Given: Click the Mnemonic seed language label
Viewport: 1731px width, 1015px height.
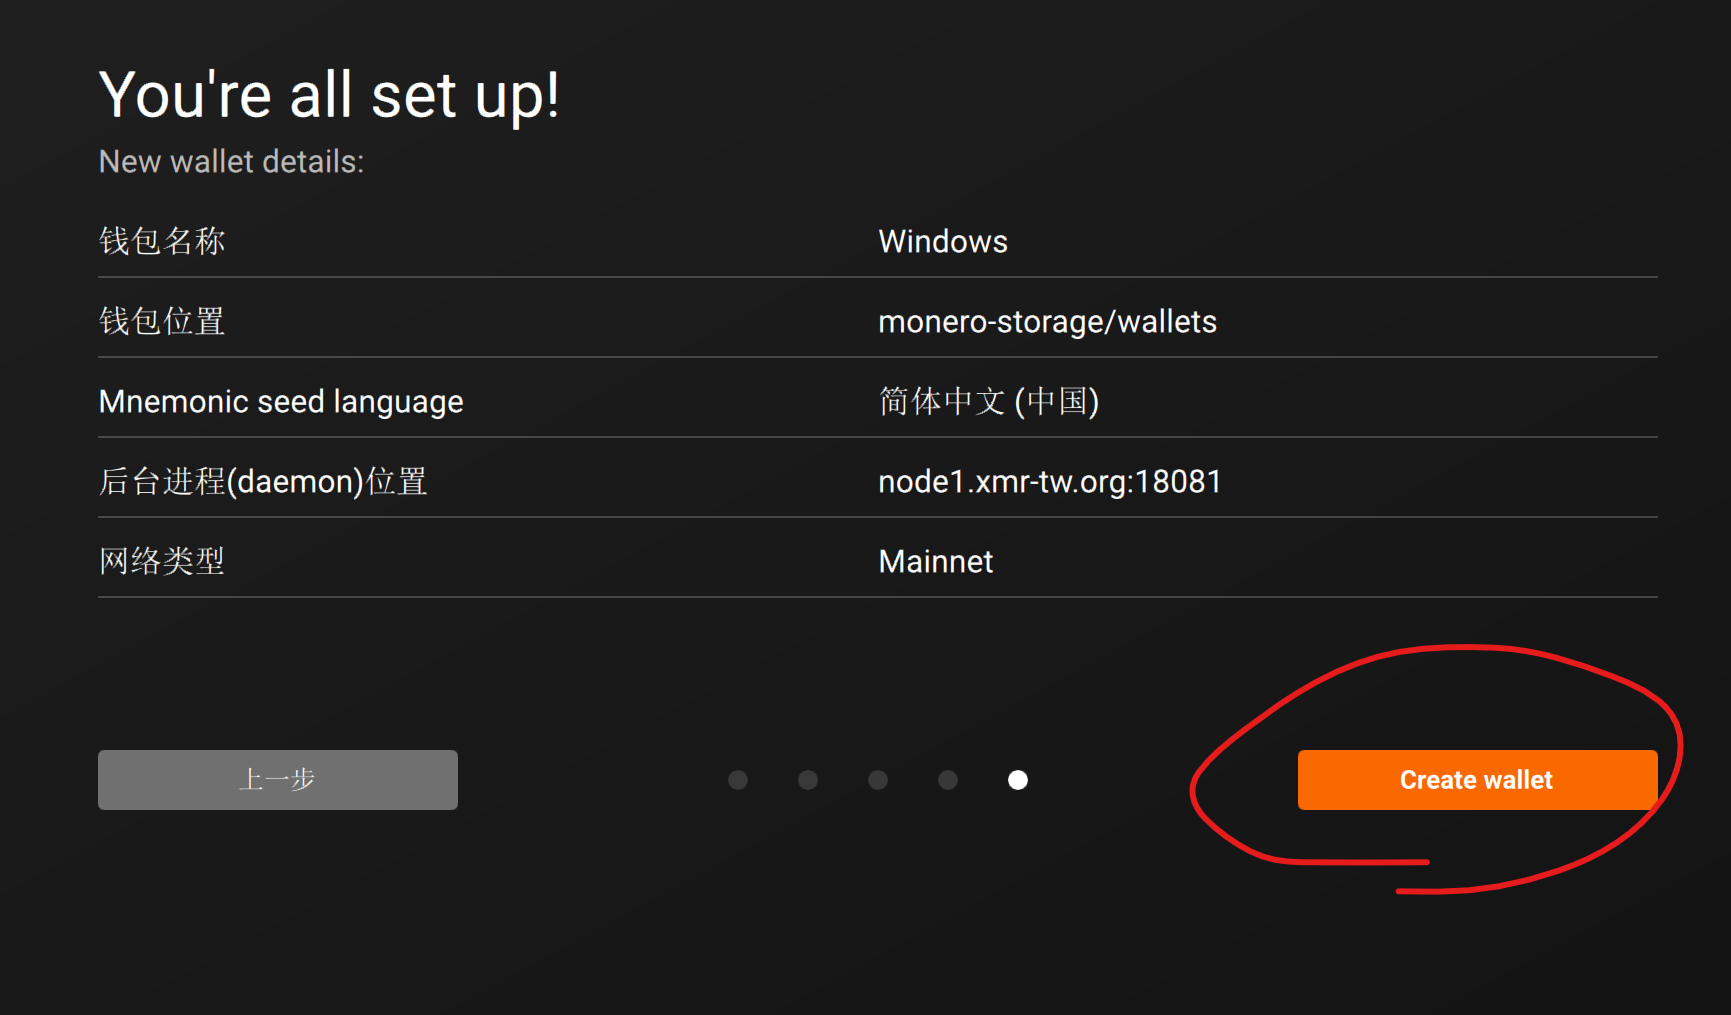Looking at the screenshot, I should pyautogui.click(x=281, y=401).
